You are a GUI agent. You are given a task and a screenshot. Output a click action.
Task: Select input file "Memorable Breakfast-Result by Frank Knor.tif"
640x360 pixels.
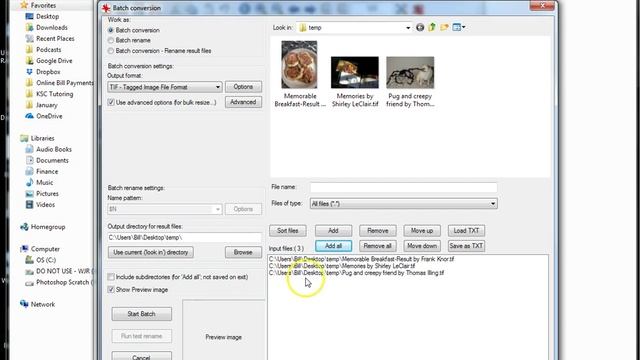361,259
